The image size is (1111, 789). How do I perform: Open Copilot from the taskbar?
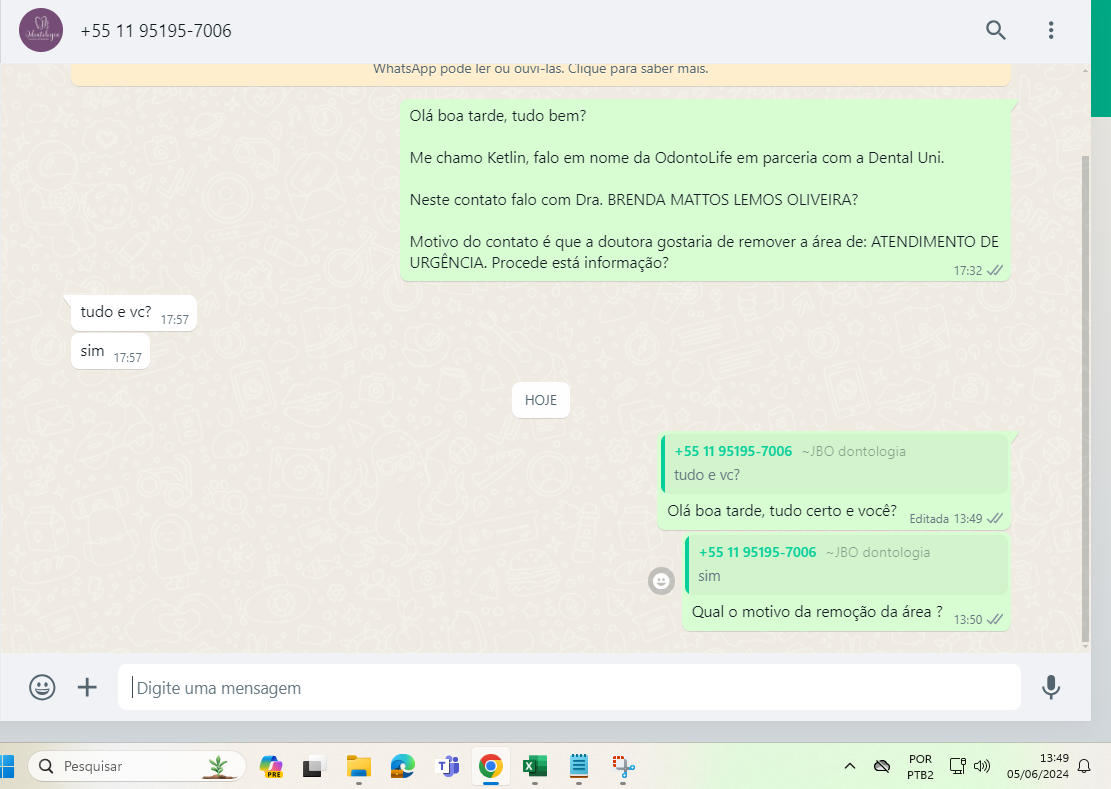271,766
